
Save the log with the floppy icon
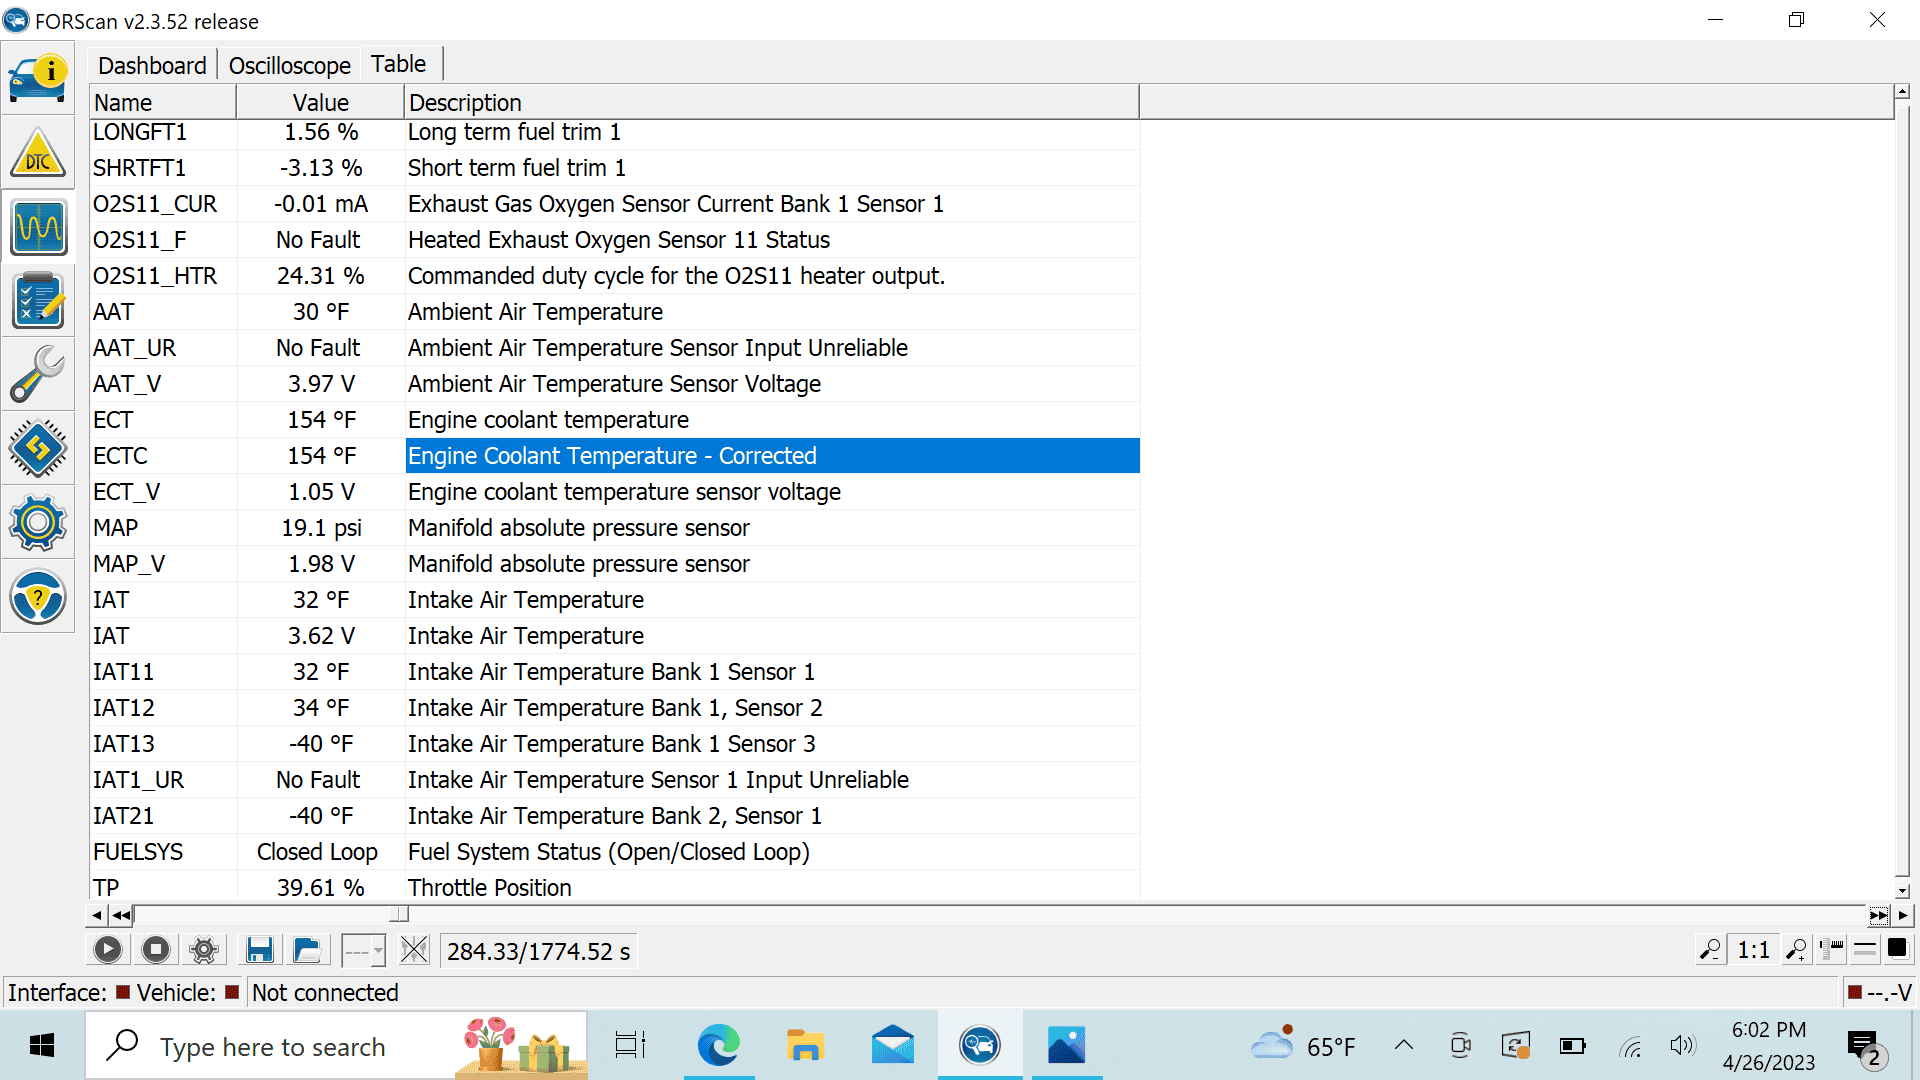click(x=260, y=950)
